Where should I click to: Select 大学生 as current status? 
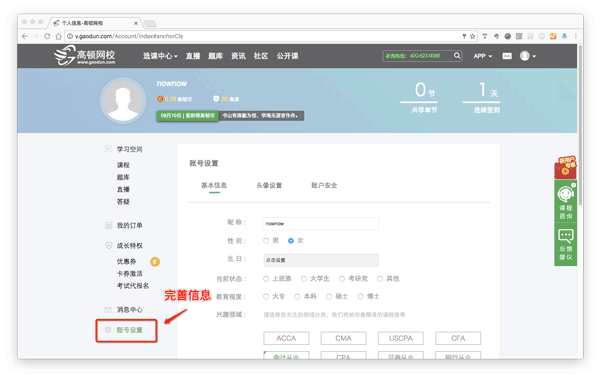304,279
